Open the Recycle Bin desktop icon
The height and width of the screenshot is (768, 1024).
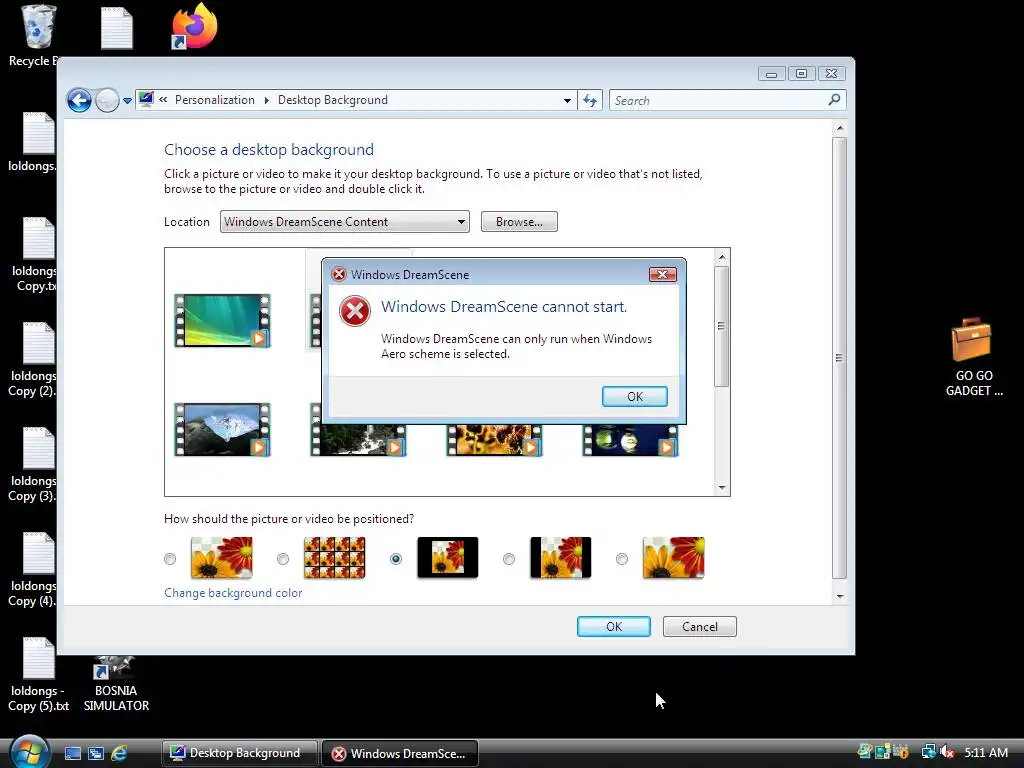(38, 27)
